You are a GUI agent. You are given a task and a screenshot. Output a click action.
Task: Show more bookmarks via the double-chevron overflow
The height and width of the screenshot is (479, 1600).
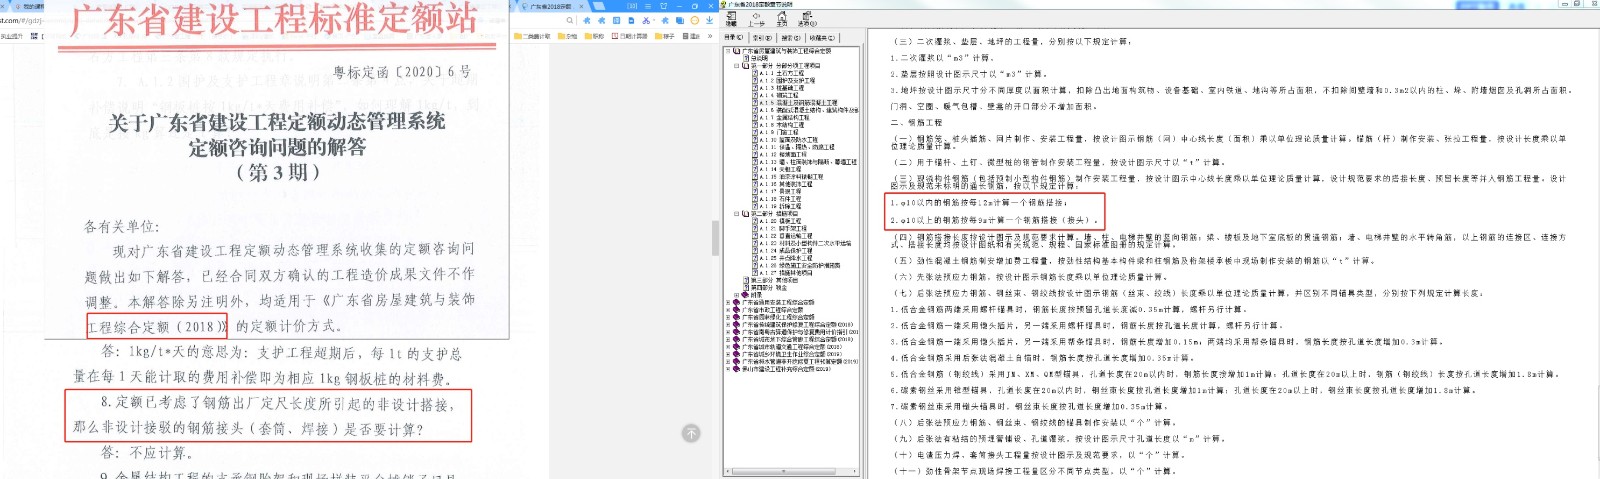click(x=710, y=36)
